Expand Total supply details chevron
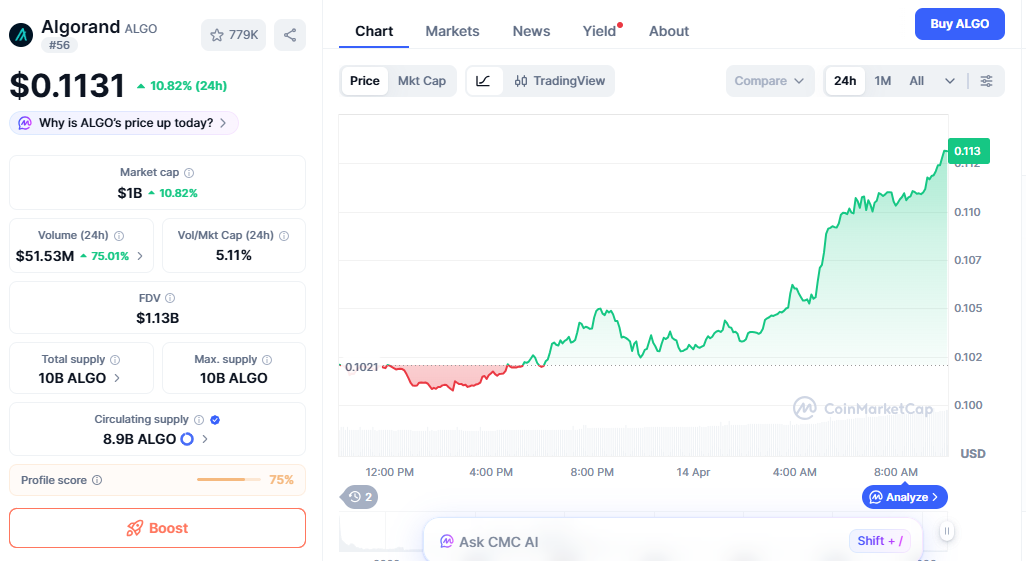The image size is (1026, 561). [117, 378]
